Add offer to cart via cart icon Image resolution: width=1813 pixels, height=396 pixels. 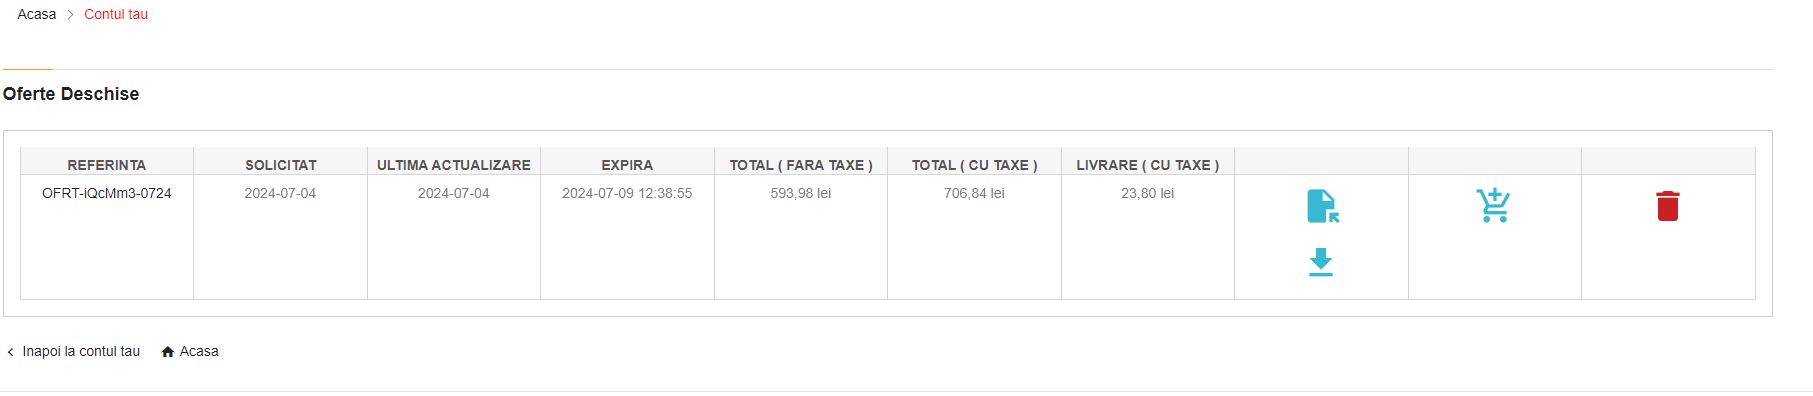coord(1493,205)
